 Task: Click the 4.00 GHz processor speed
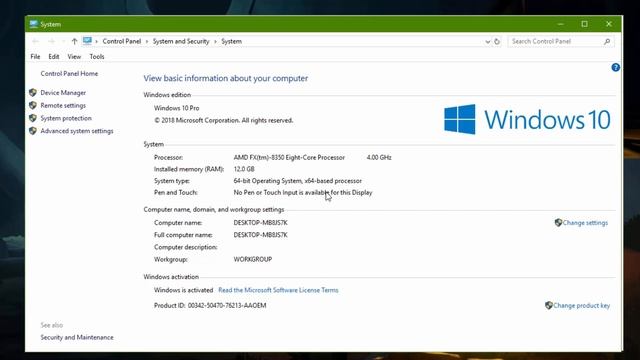[379, 157]
